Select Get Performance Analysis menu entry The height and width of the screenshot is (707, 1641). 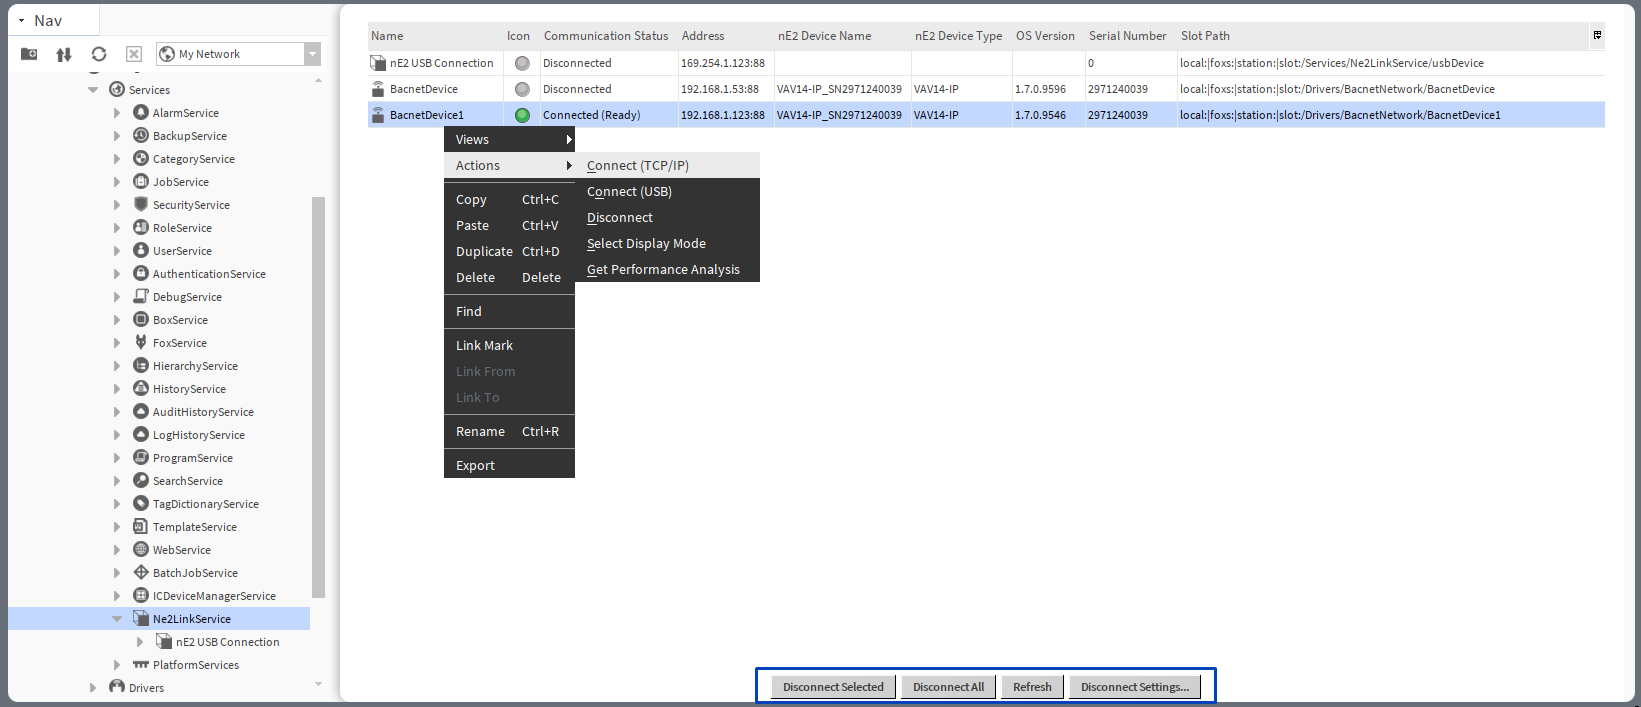tap(663, 270)
